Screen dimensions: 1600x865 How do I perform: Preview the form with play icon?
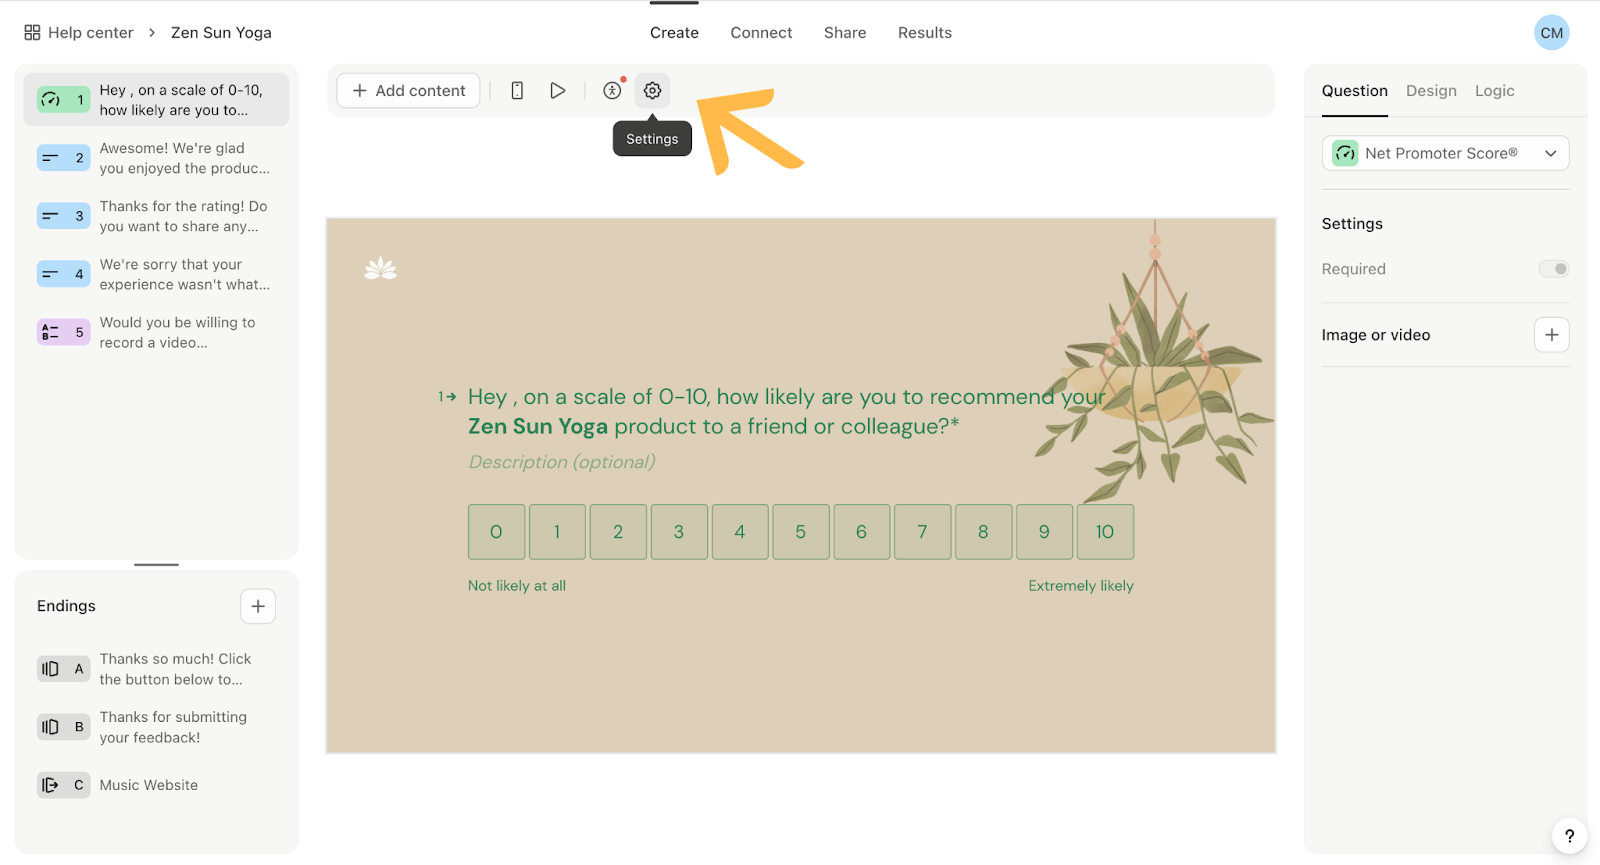pos(558,91)
